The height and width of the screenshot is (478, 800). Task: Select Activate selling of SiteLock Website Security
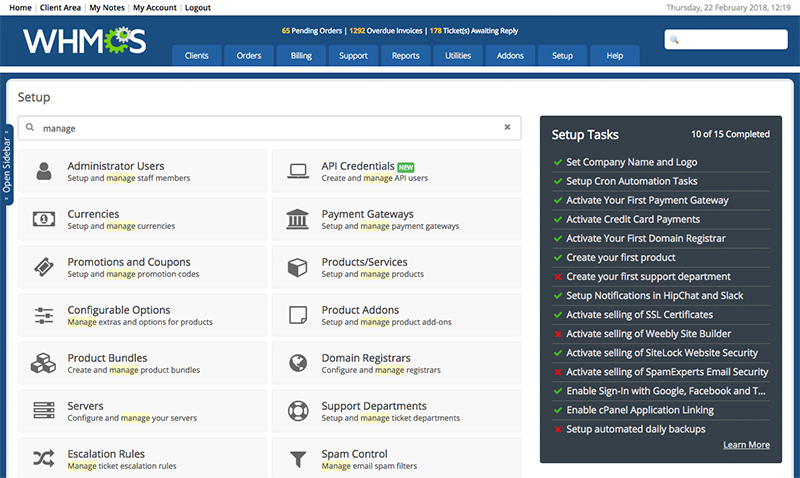(662, 353)
